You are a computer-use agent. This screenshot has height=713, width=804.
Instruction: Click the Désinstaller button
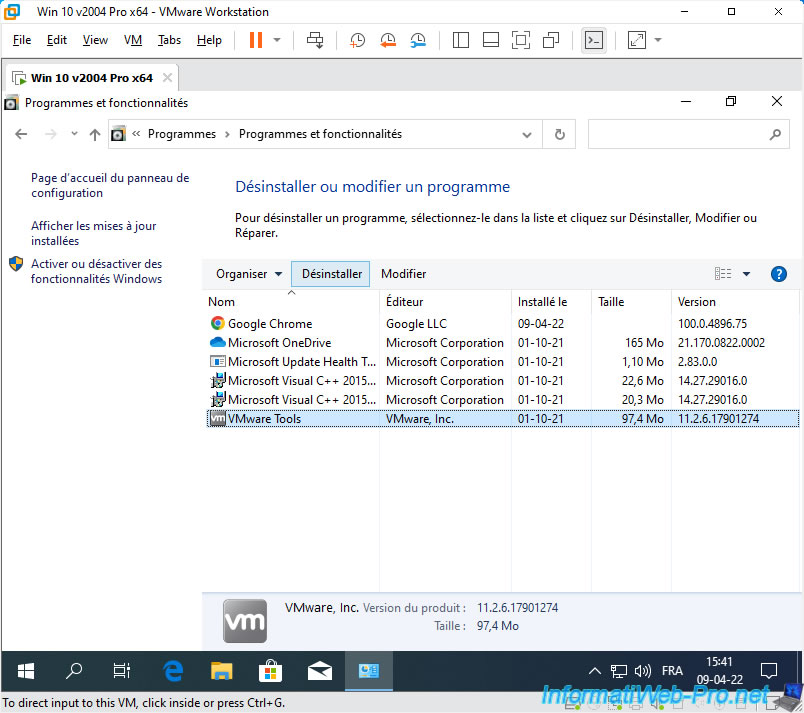tap(331, 274)
